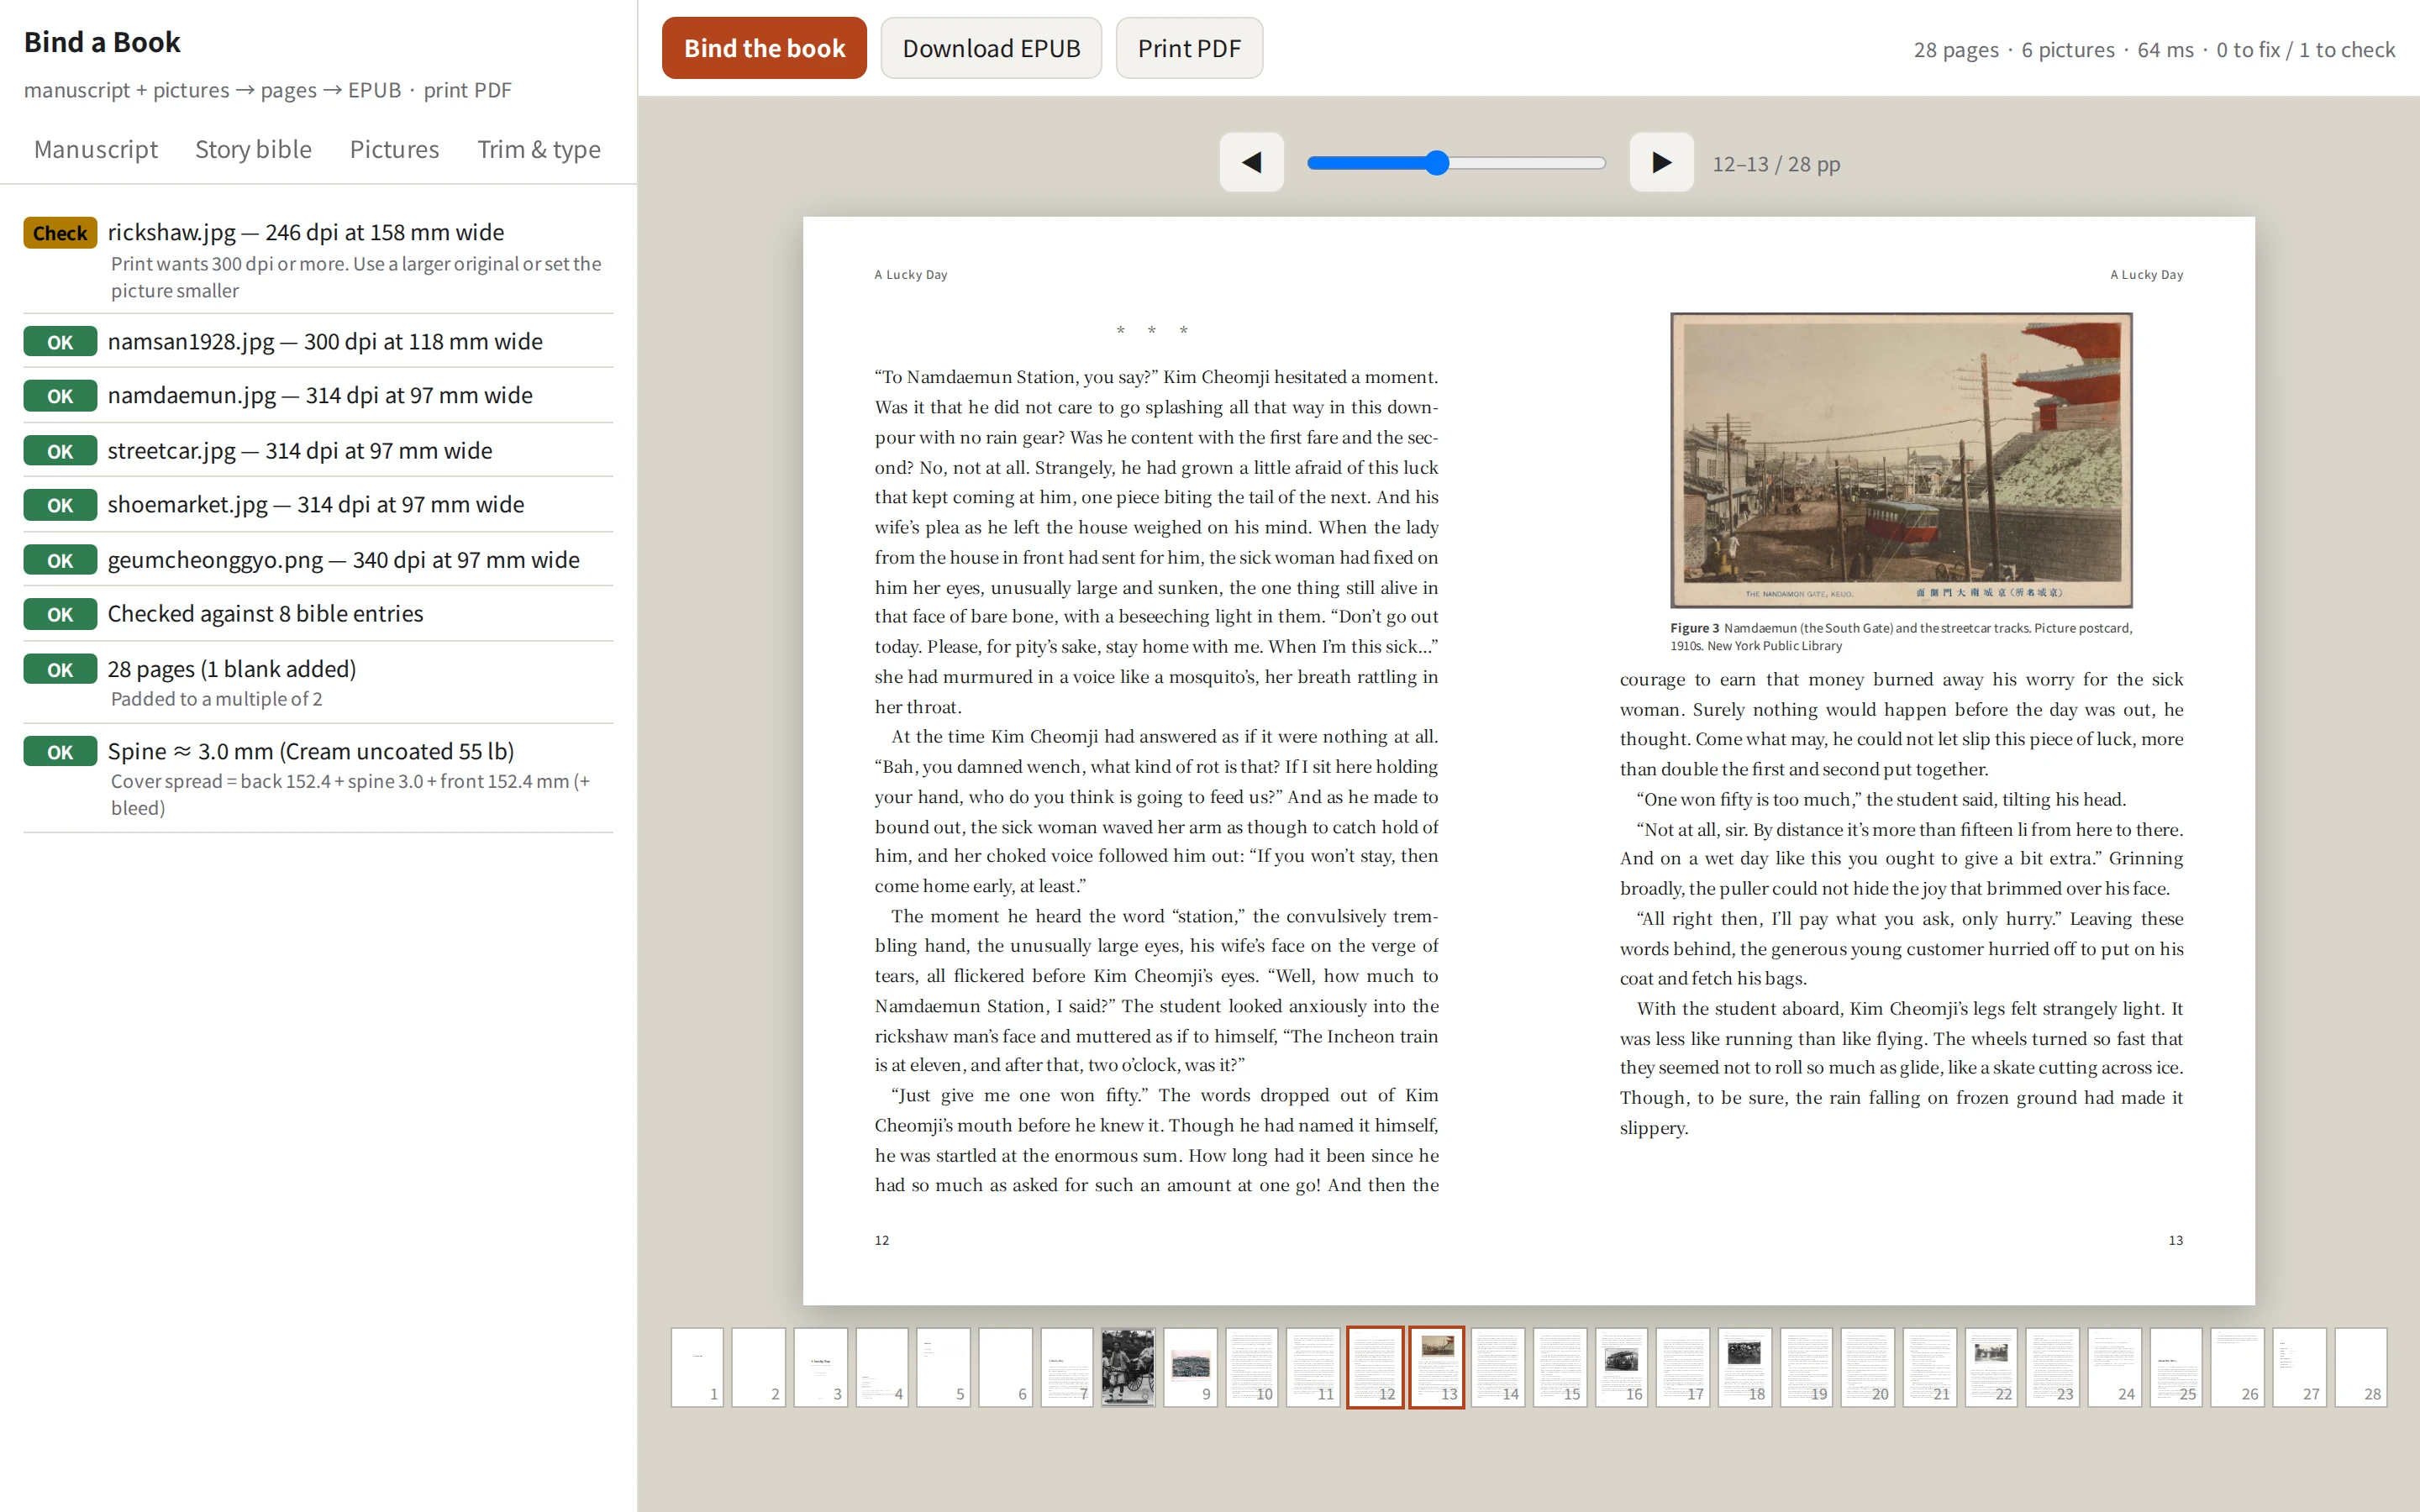Select the rickshaw.jpg 246 dpi report line

coord(306,232)
